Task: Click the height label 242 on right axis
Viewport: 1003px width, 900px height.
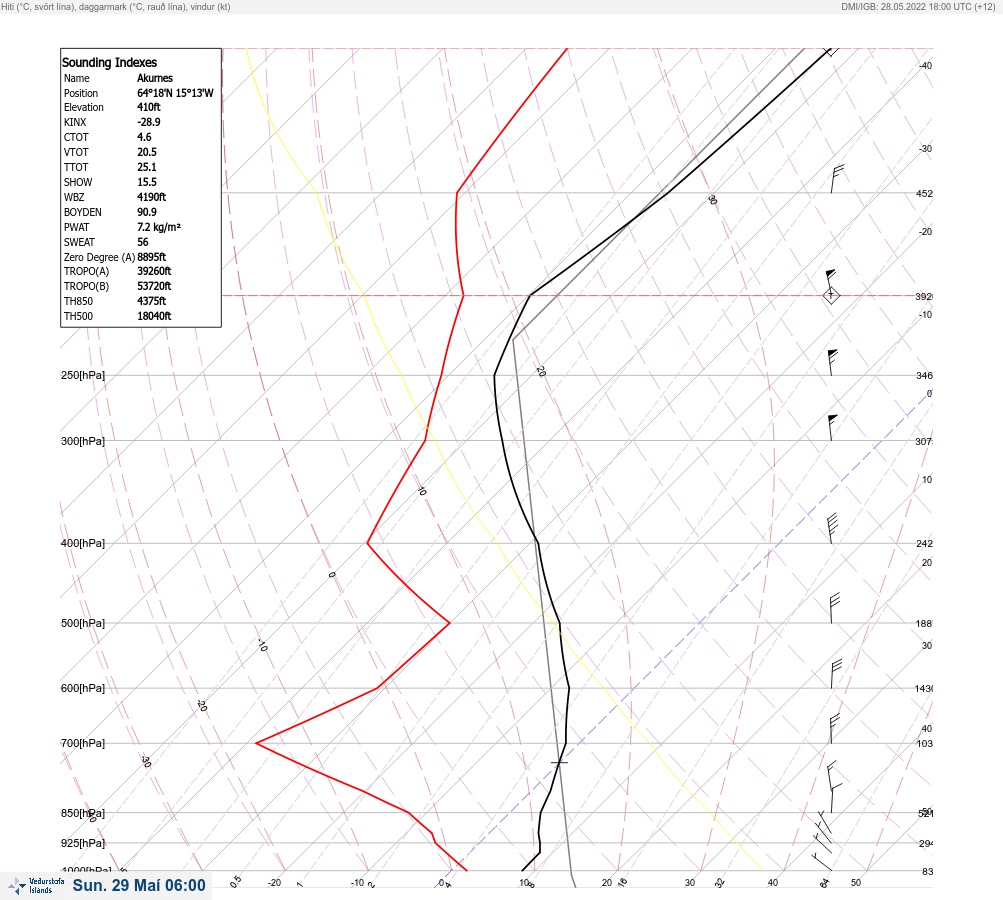Action: tap(924, 544)
